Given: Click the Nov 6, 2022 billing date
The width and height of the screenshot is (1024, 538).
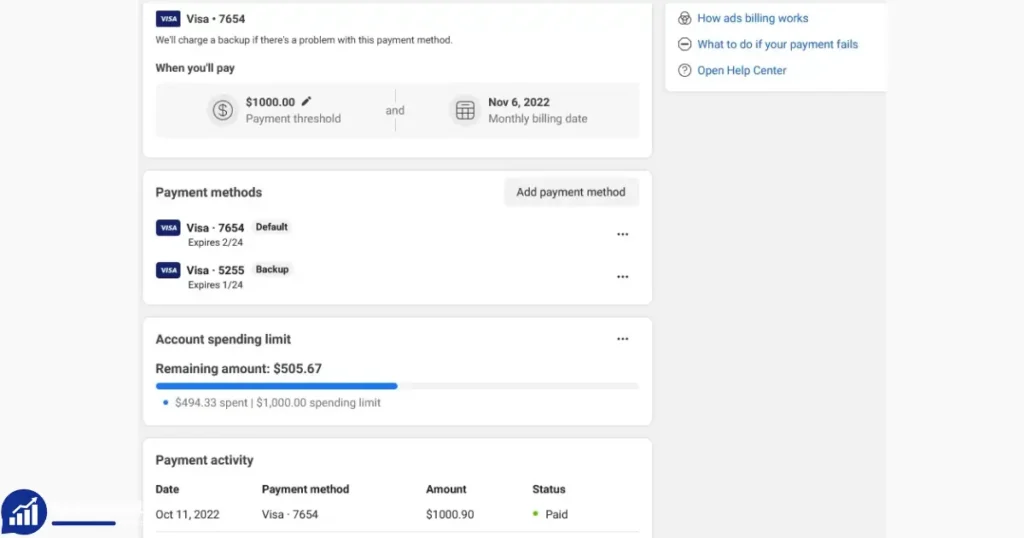Looking at the screenshot, I should pyautogui.click(x=519, y=102).
